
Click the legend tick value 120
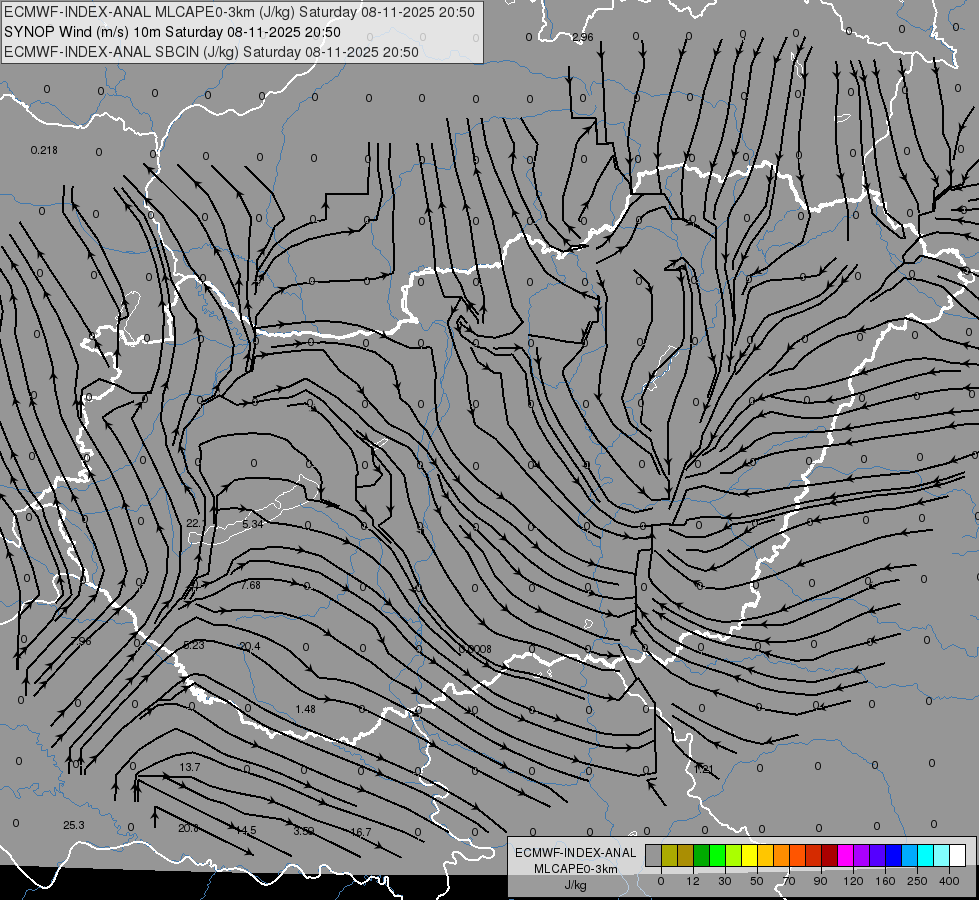(853, 881)
